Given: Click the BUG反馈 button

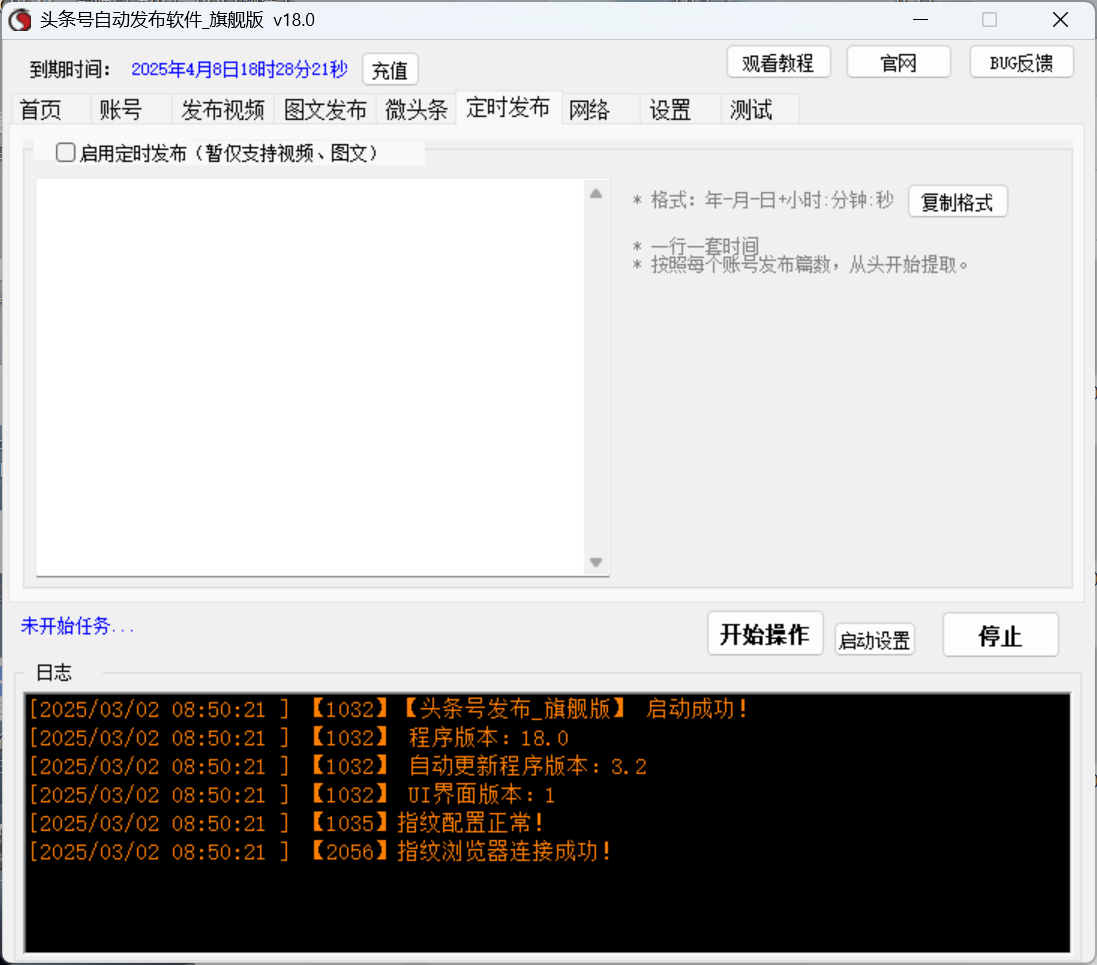Looking at the screenshot, I should 1021,63.
